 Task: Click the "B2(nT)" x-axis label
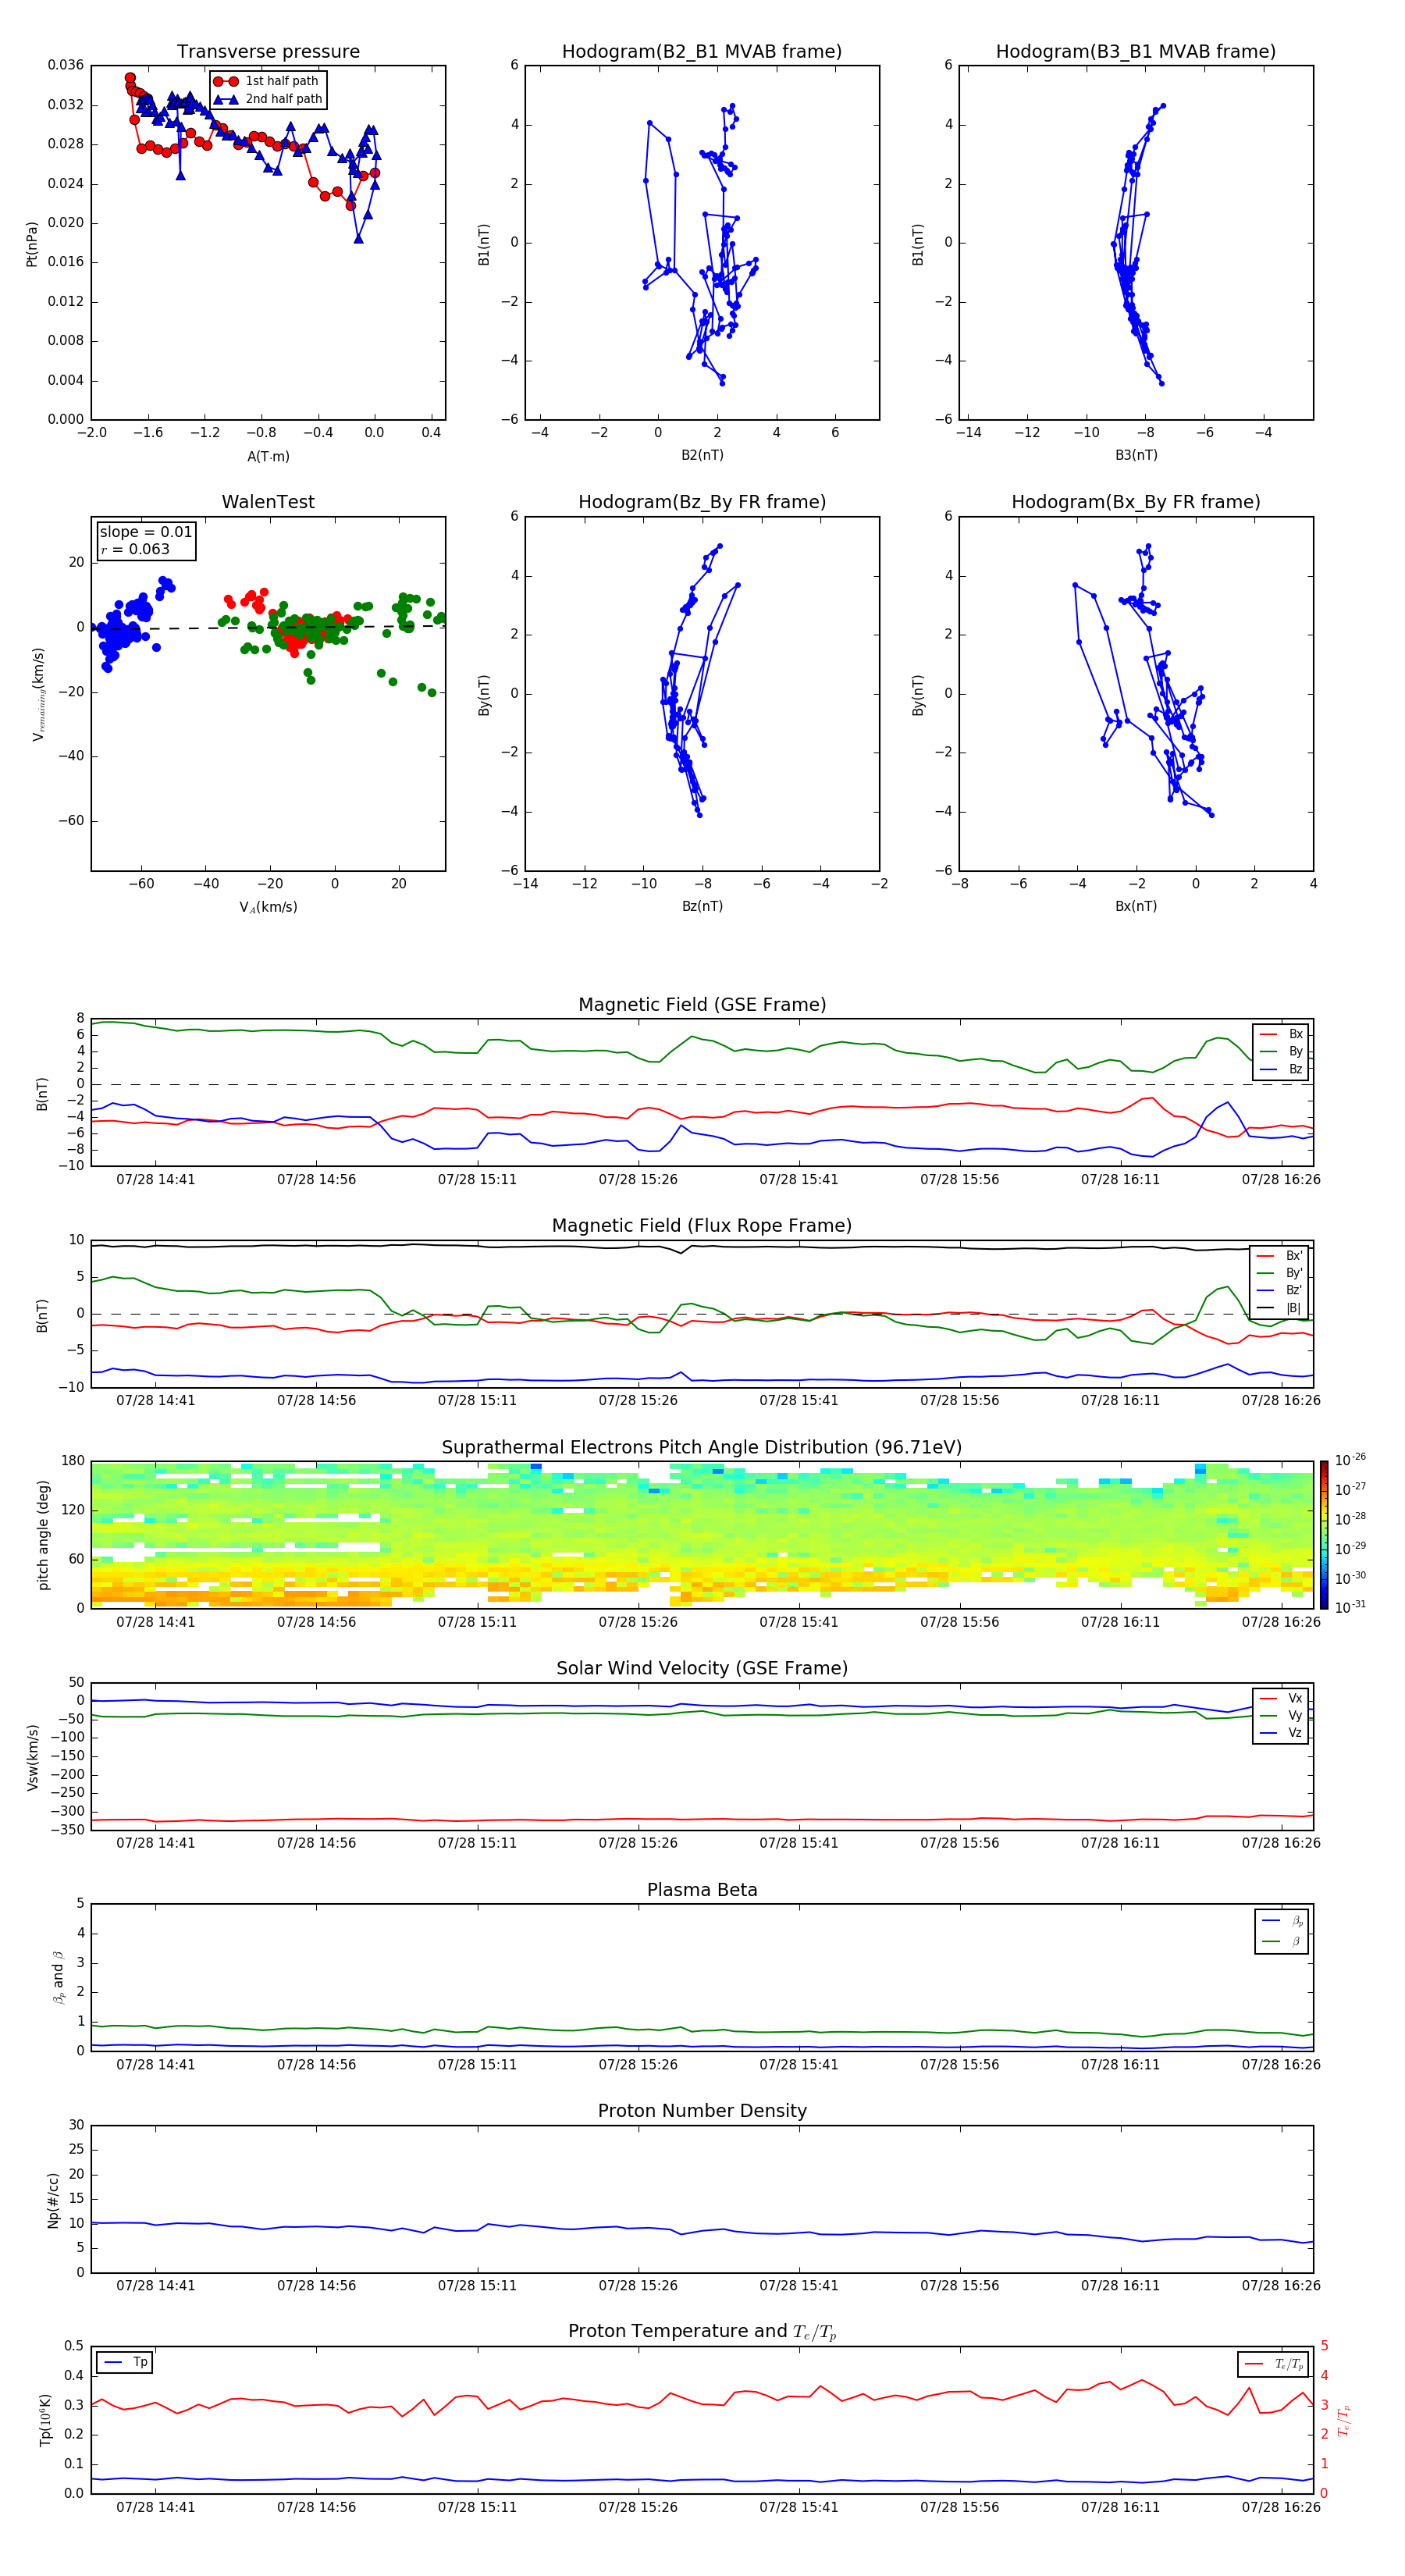702,455
